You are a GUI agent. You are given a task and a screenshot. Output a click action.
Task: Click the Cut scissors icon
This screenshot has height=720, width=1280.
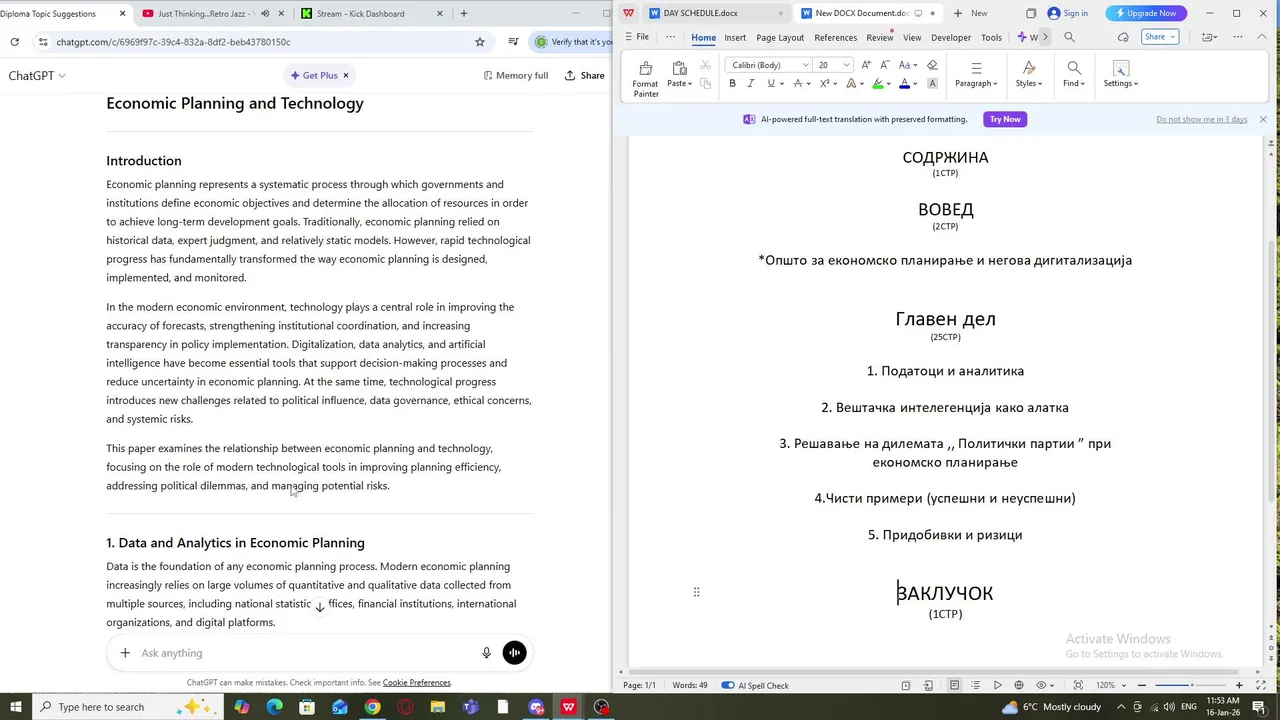pos(705,65)
